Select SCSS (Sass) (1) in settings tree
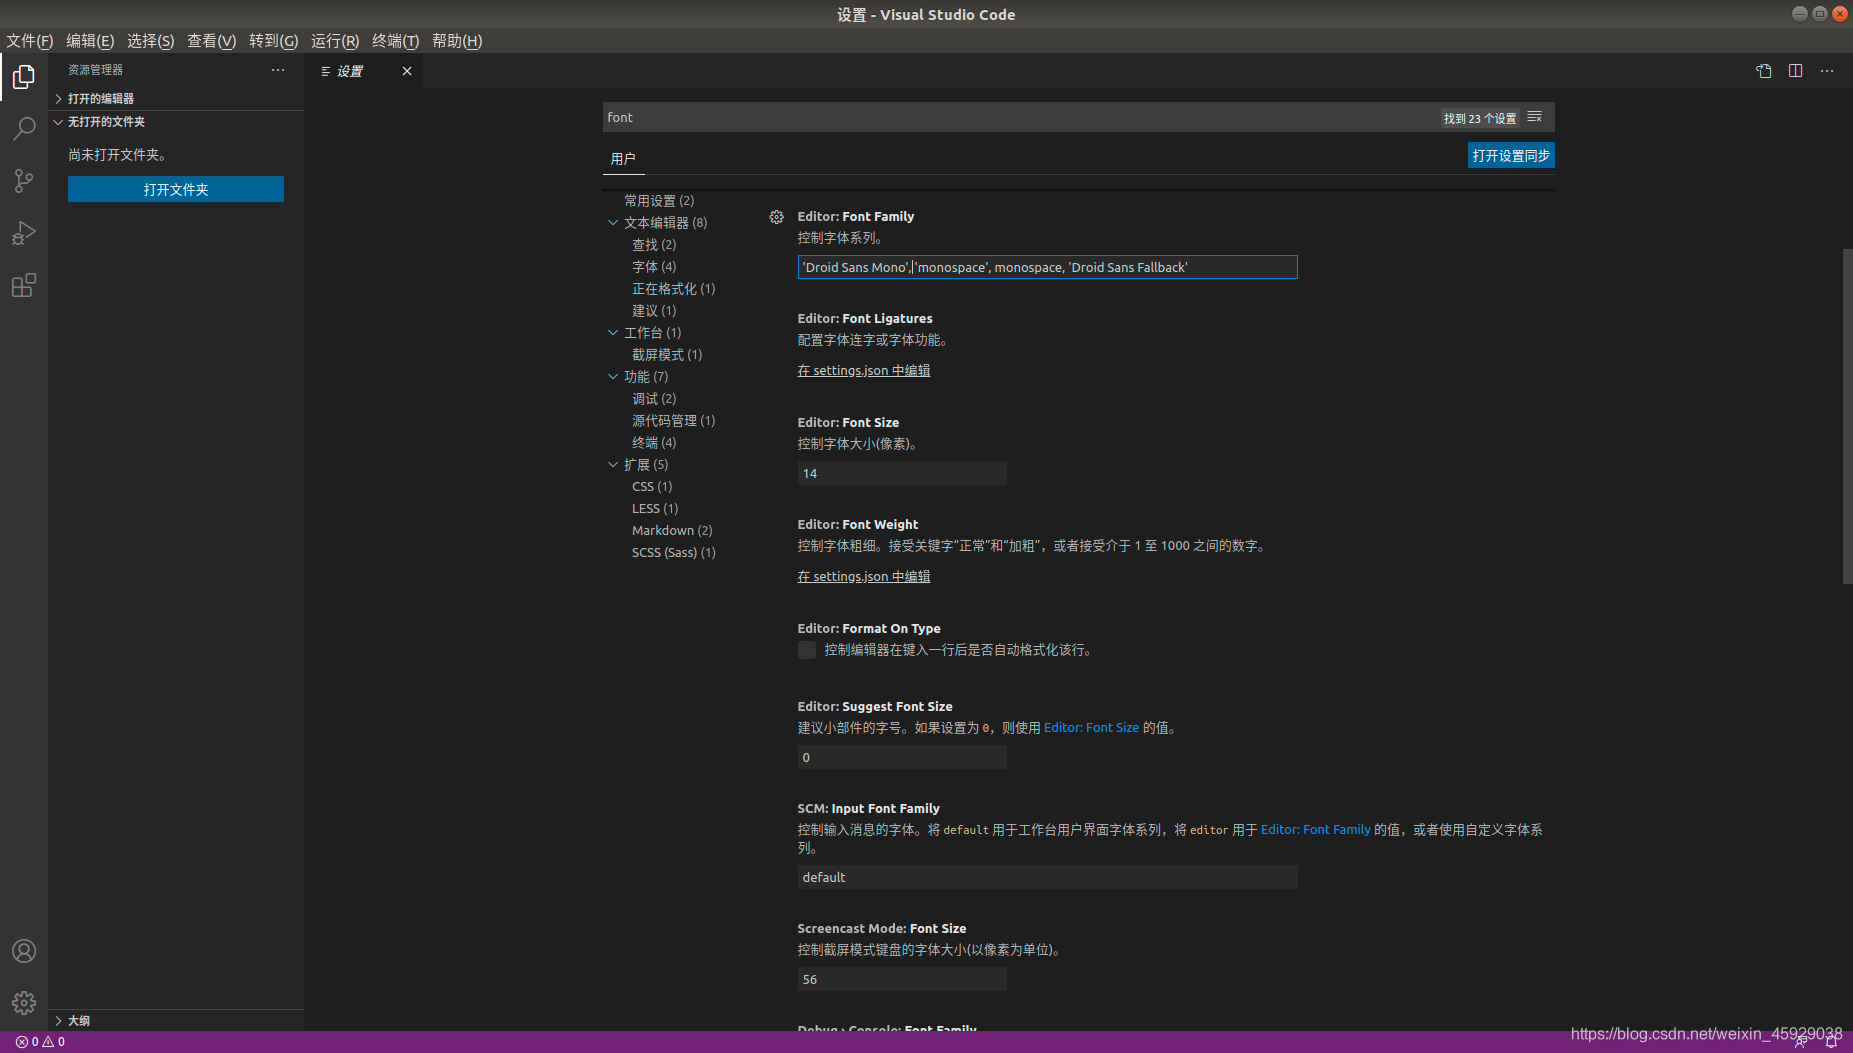The width and height of the screenshot is (1853, 1053). 674,553
